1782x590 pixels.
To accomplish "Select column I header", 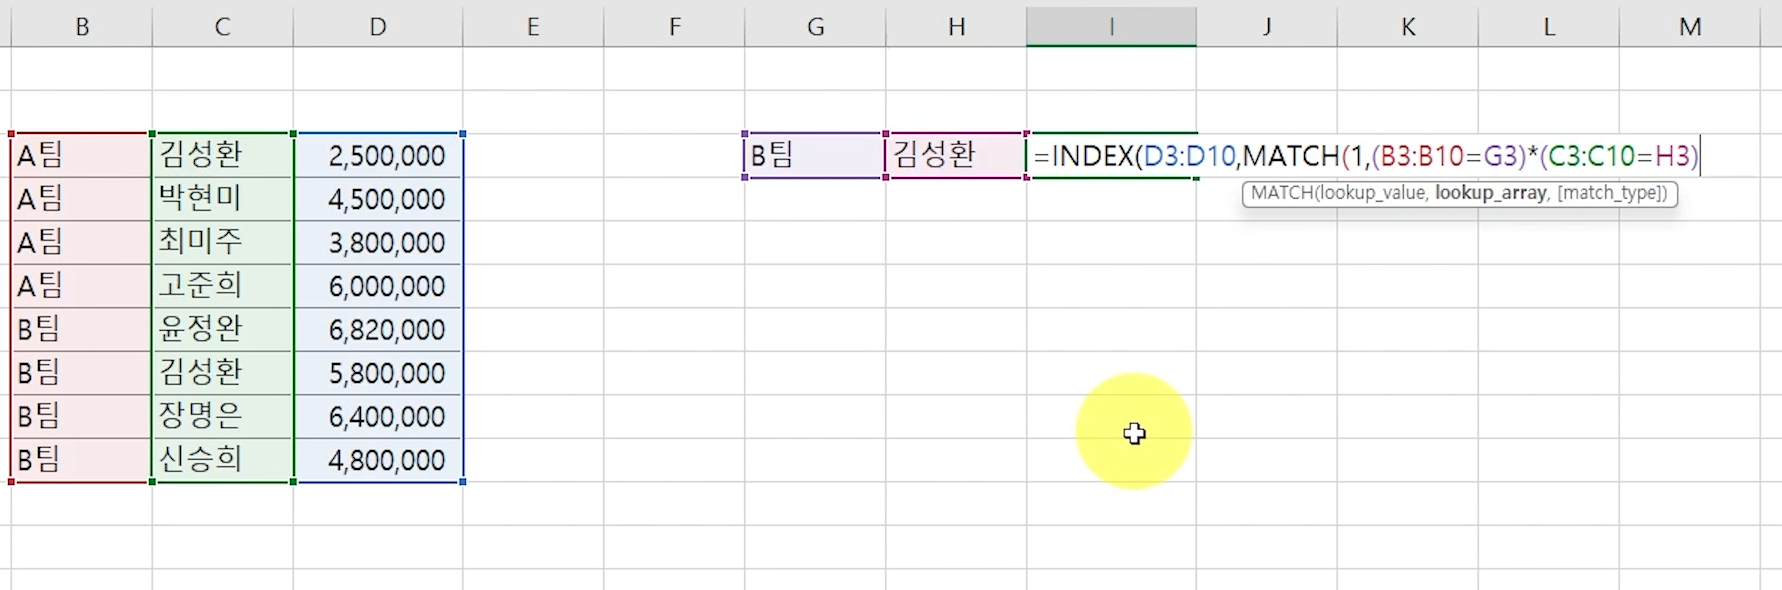I will pos(1111,27).
